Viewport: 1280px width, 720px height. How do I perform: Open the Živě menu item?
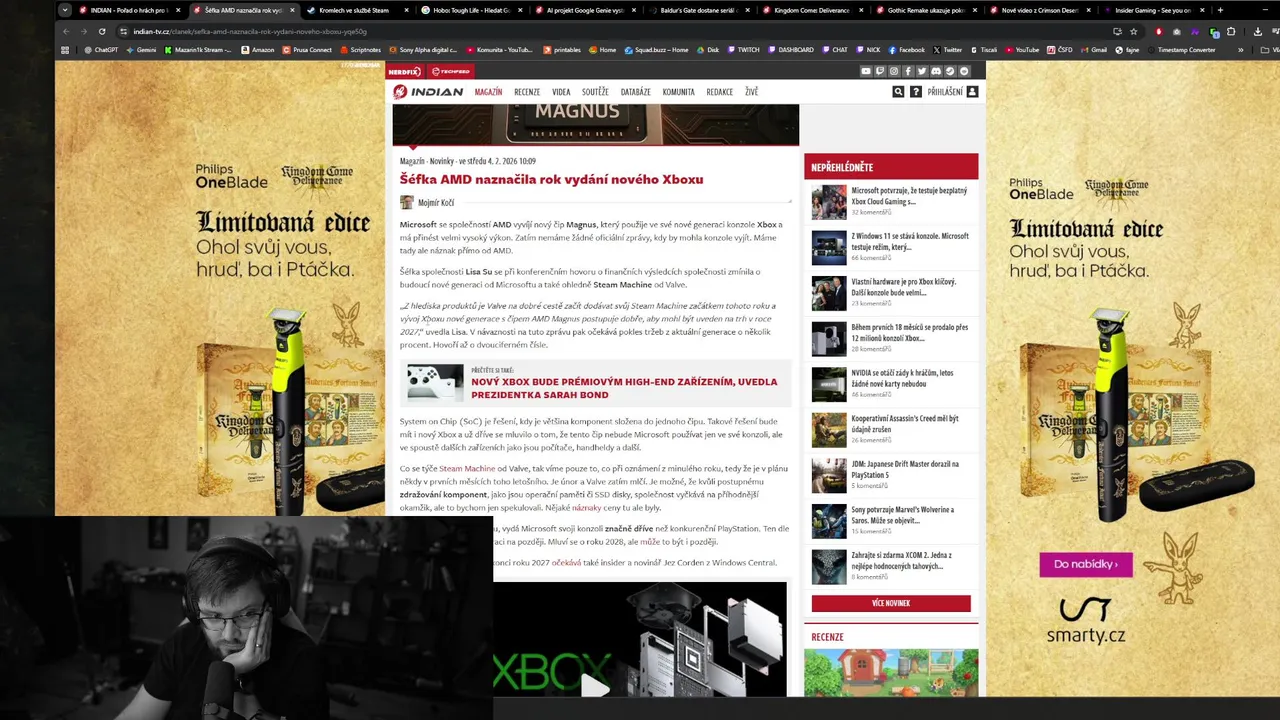(x=751, y=92)
